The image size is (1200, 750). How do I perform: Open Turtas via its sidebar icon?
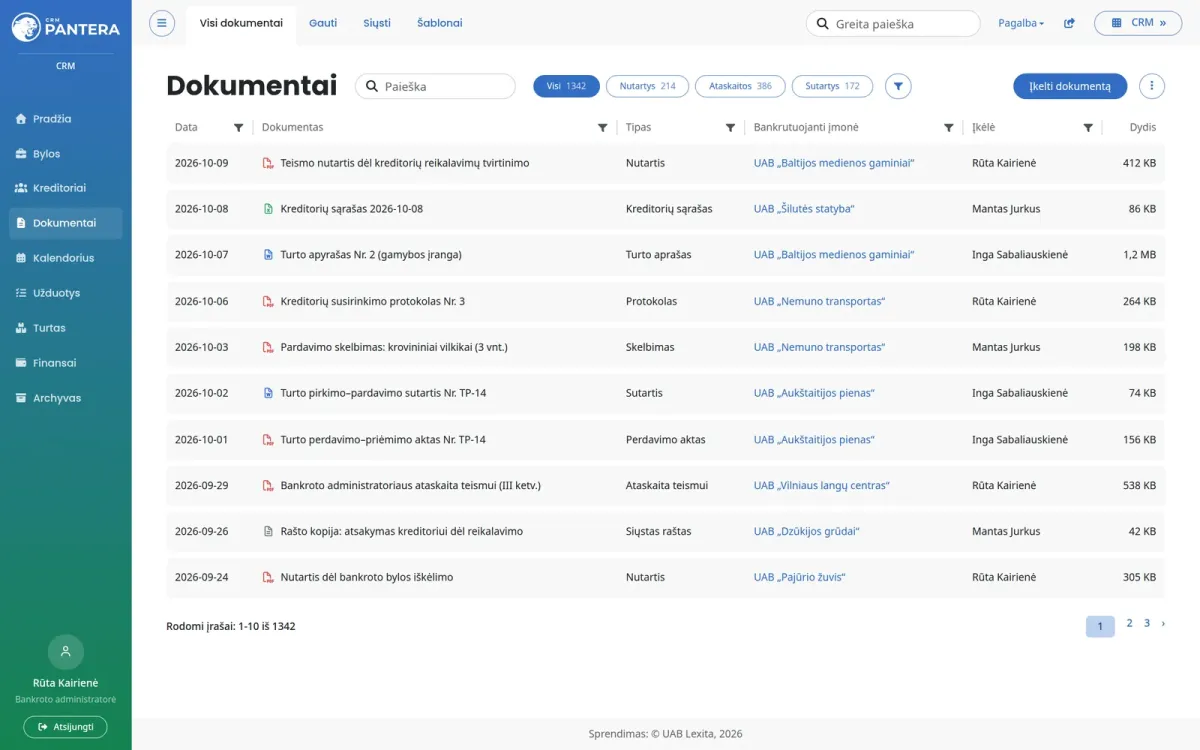click(x=21, y=328)
